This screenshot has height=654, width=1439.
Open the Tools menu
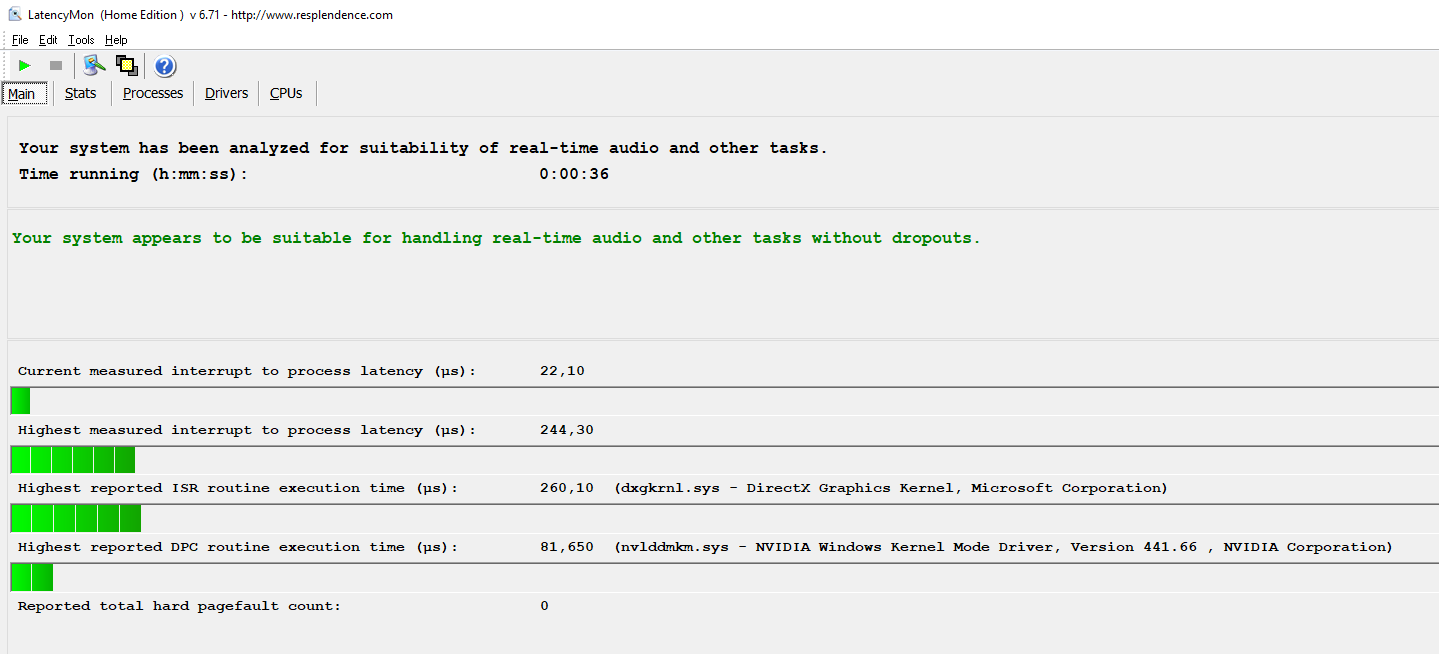(81, 40)
